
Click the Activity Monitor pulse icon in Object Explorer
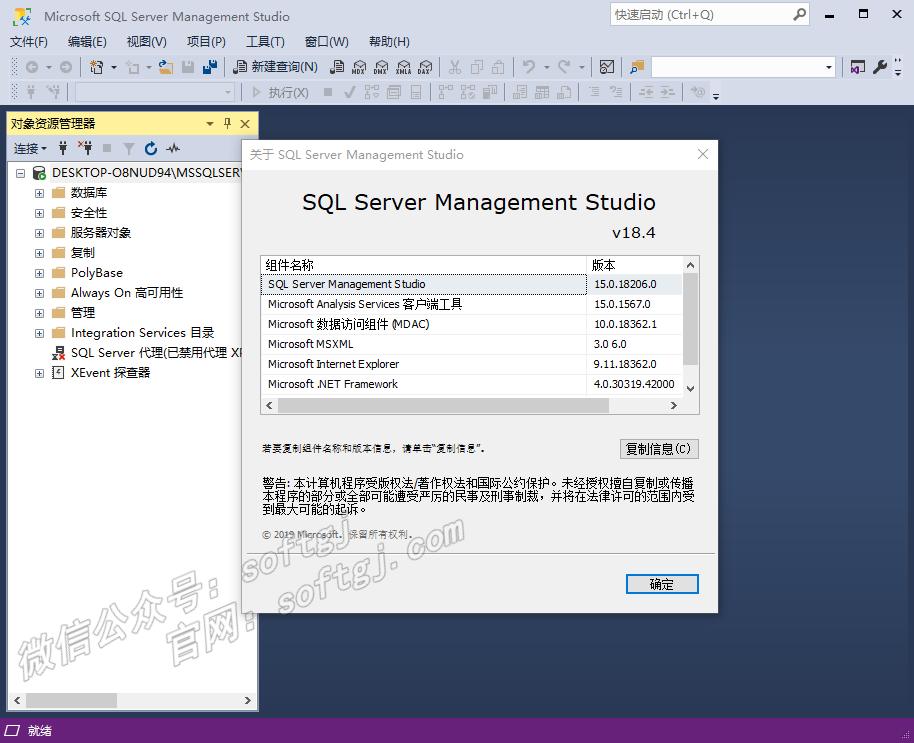(173, 149)
